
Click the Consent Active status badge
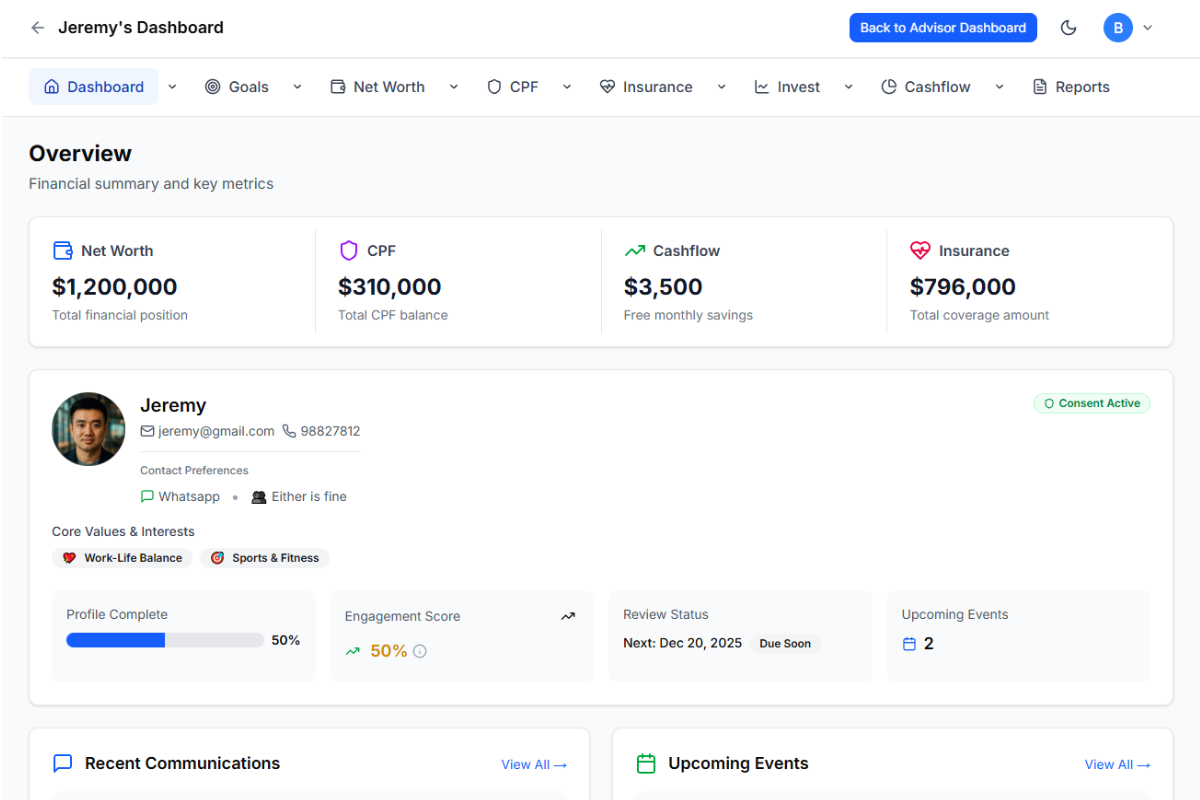tap(1091, 403)
